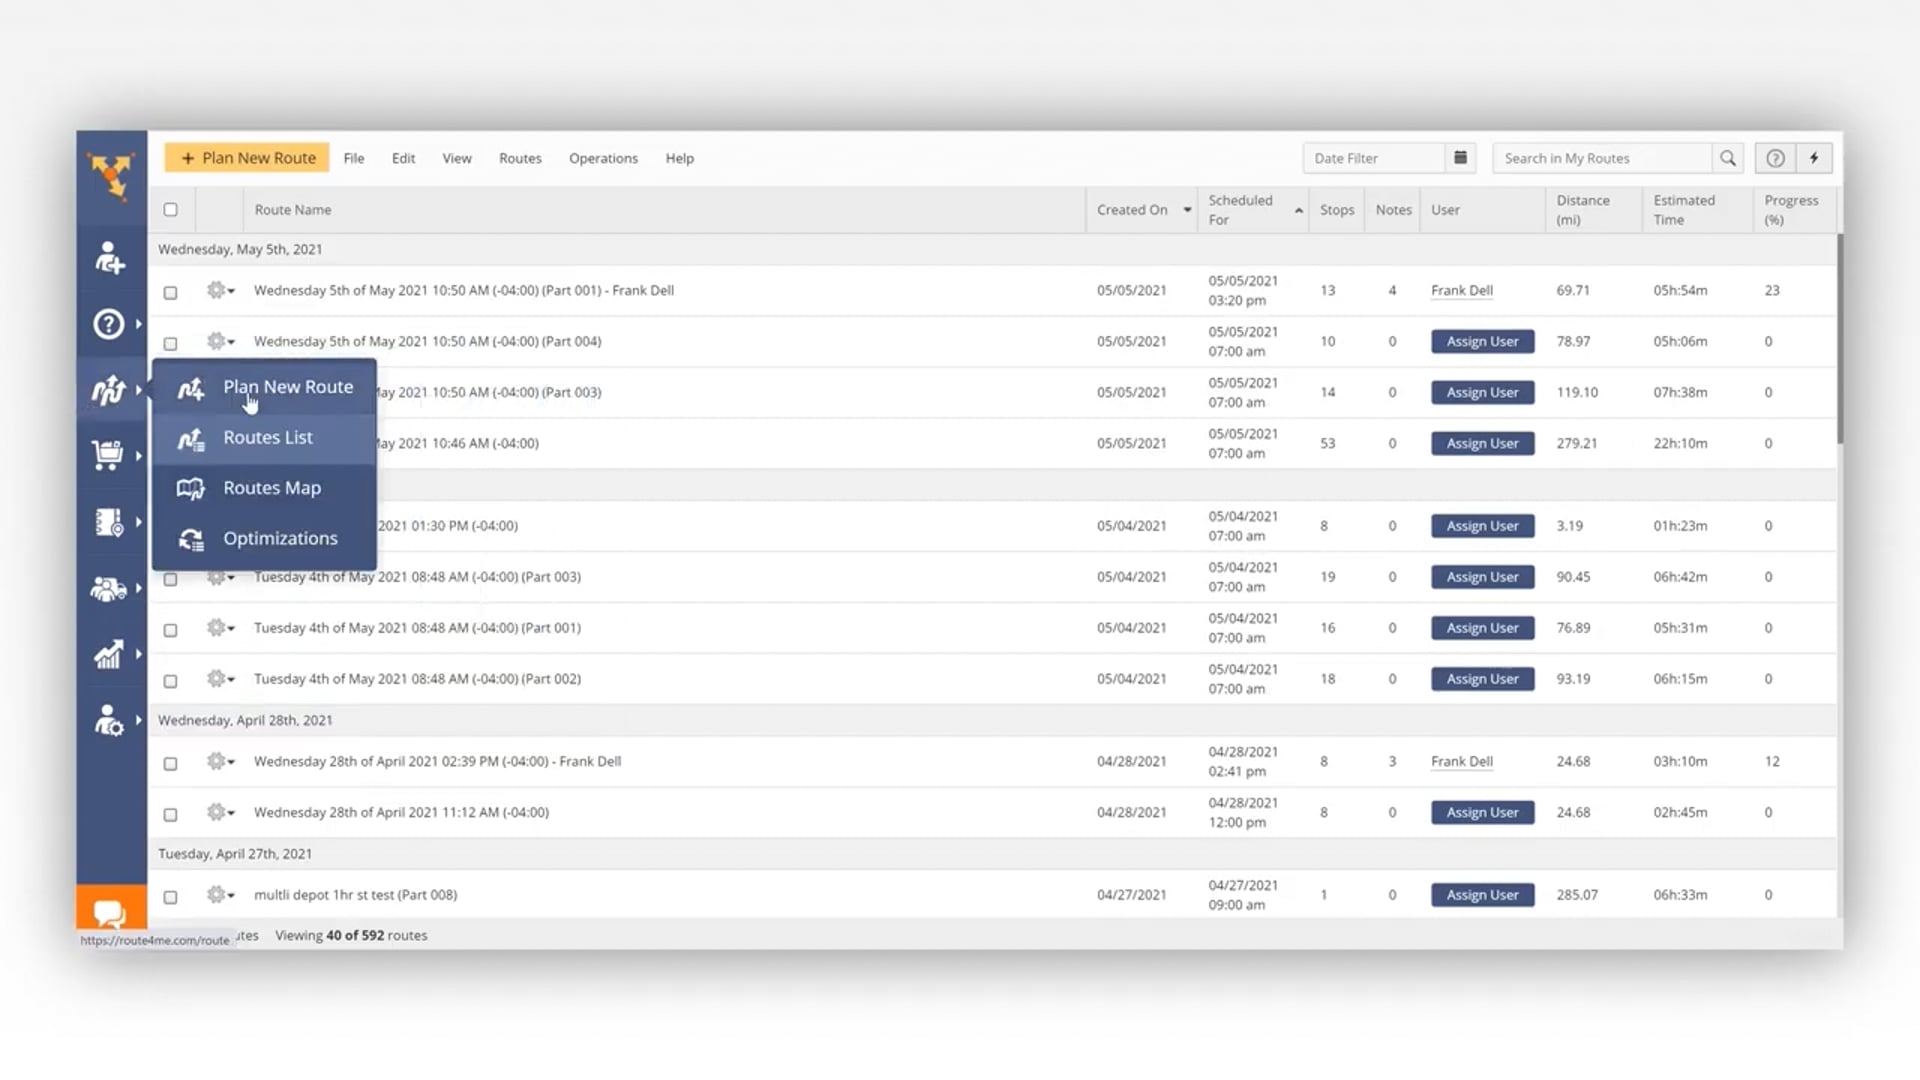Screen dimensions: 1920x1080
Task: Click the orange Plan New Route button
Action: coord(247,158)
